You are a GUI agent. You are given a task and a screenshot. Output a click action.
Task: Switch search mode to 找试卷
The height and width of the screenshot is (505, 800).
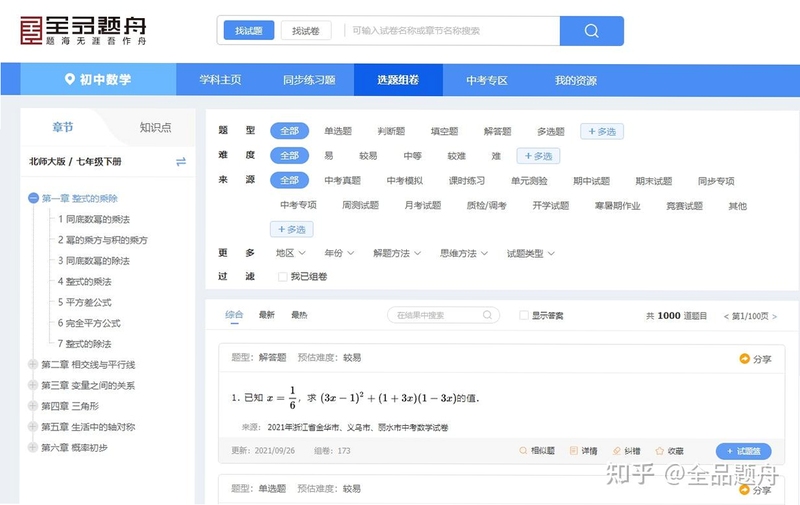306,31
